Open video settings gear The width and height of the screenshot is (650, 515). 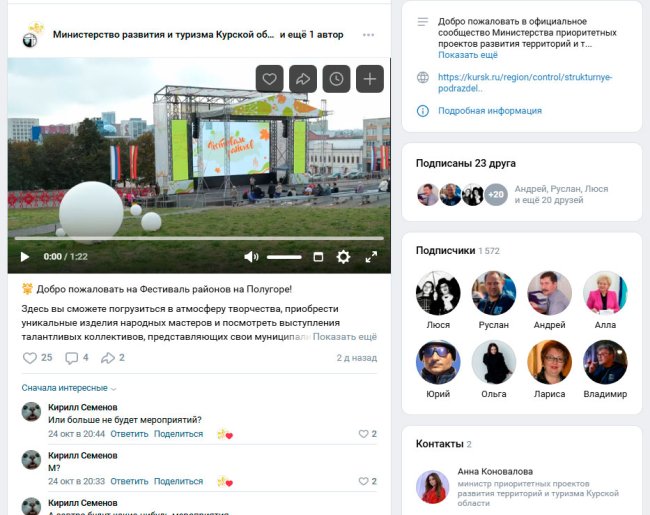click(x=343, y=257)
